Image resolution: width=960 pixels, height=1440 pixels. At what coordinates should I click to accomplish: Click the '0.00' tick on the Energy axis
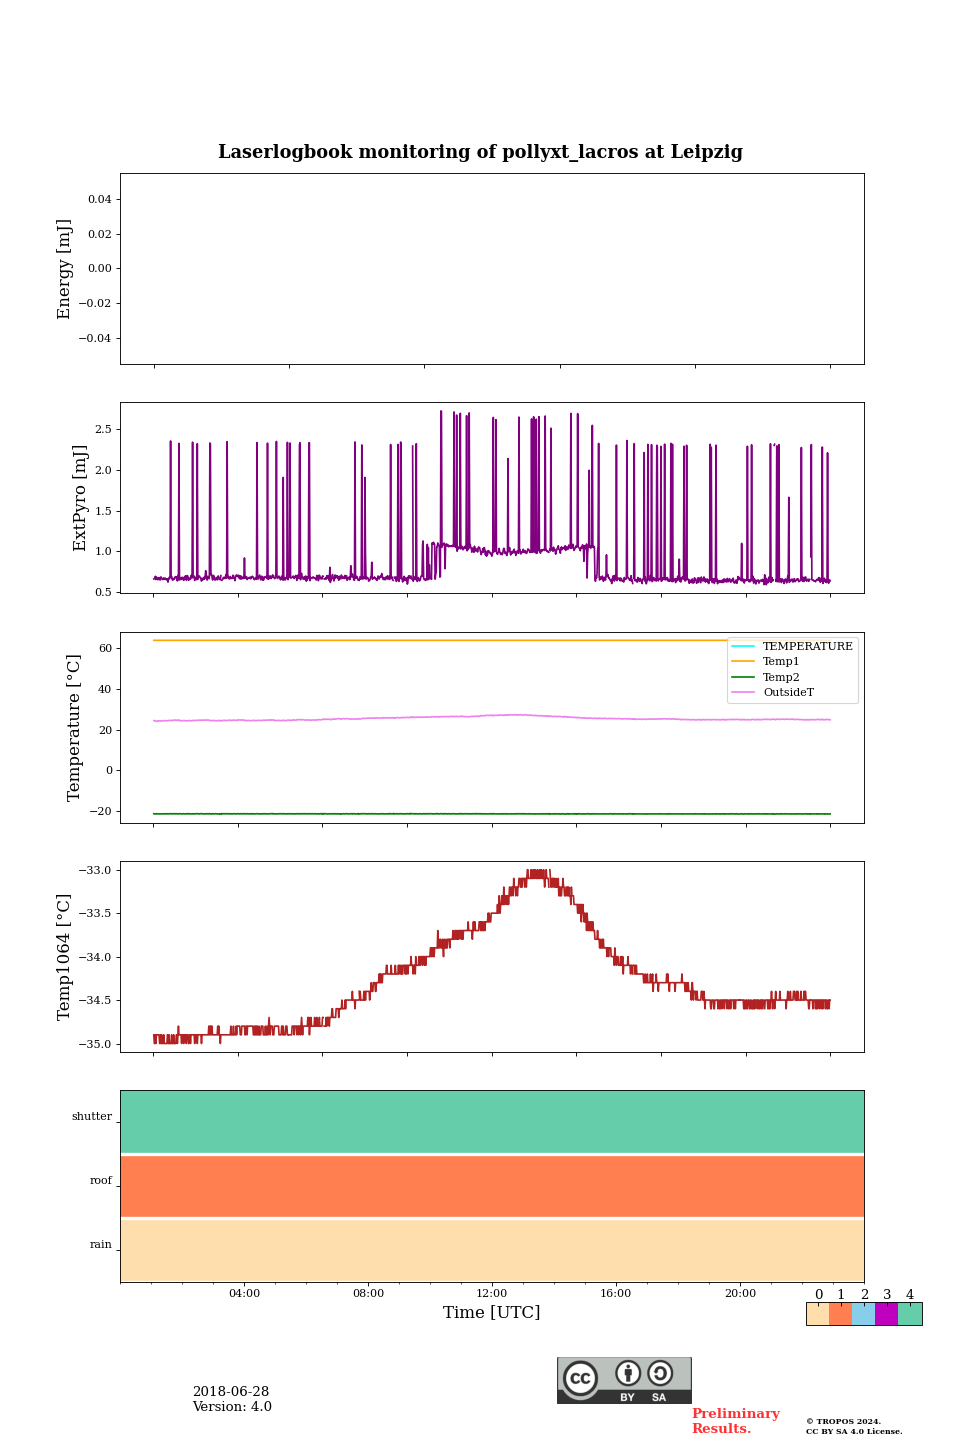[100, 268]
